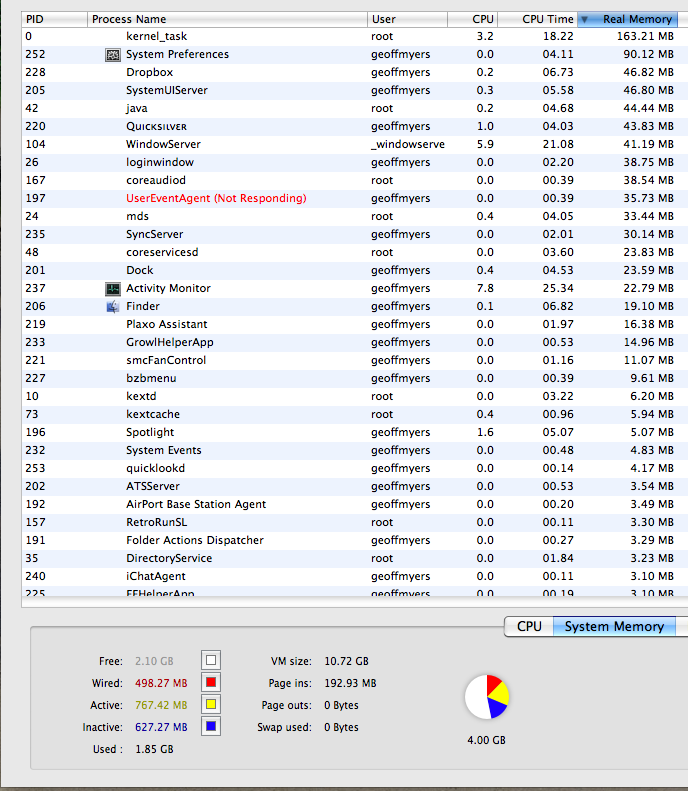Click the 10.72 GB VM size value

[x=347, y=661]
